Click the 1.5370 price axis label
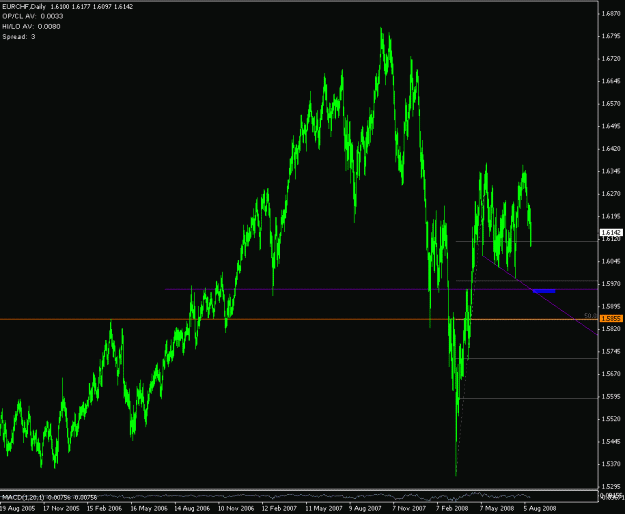The height and width of the screenshot is (514, 625). (x=611, y=464)
